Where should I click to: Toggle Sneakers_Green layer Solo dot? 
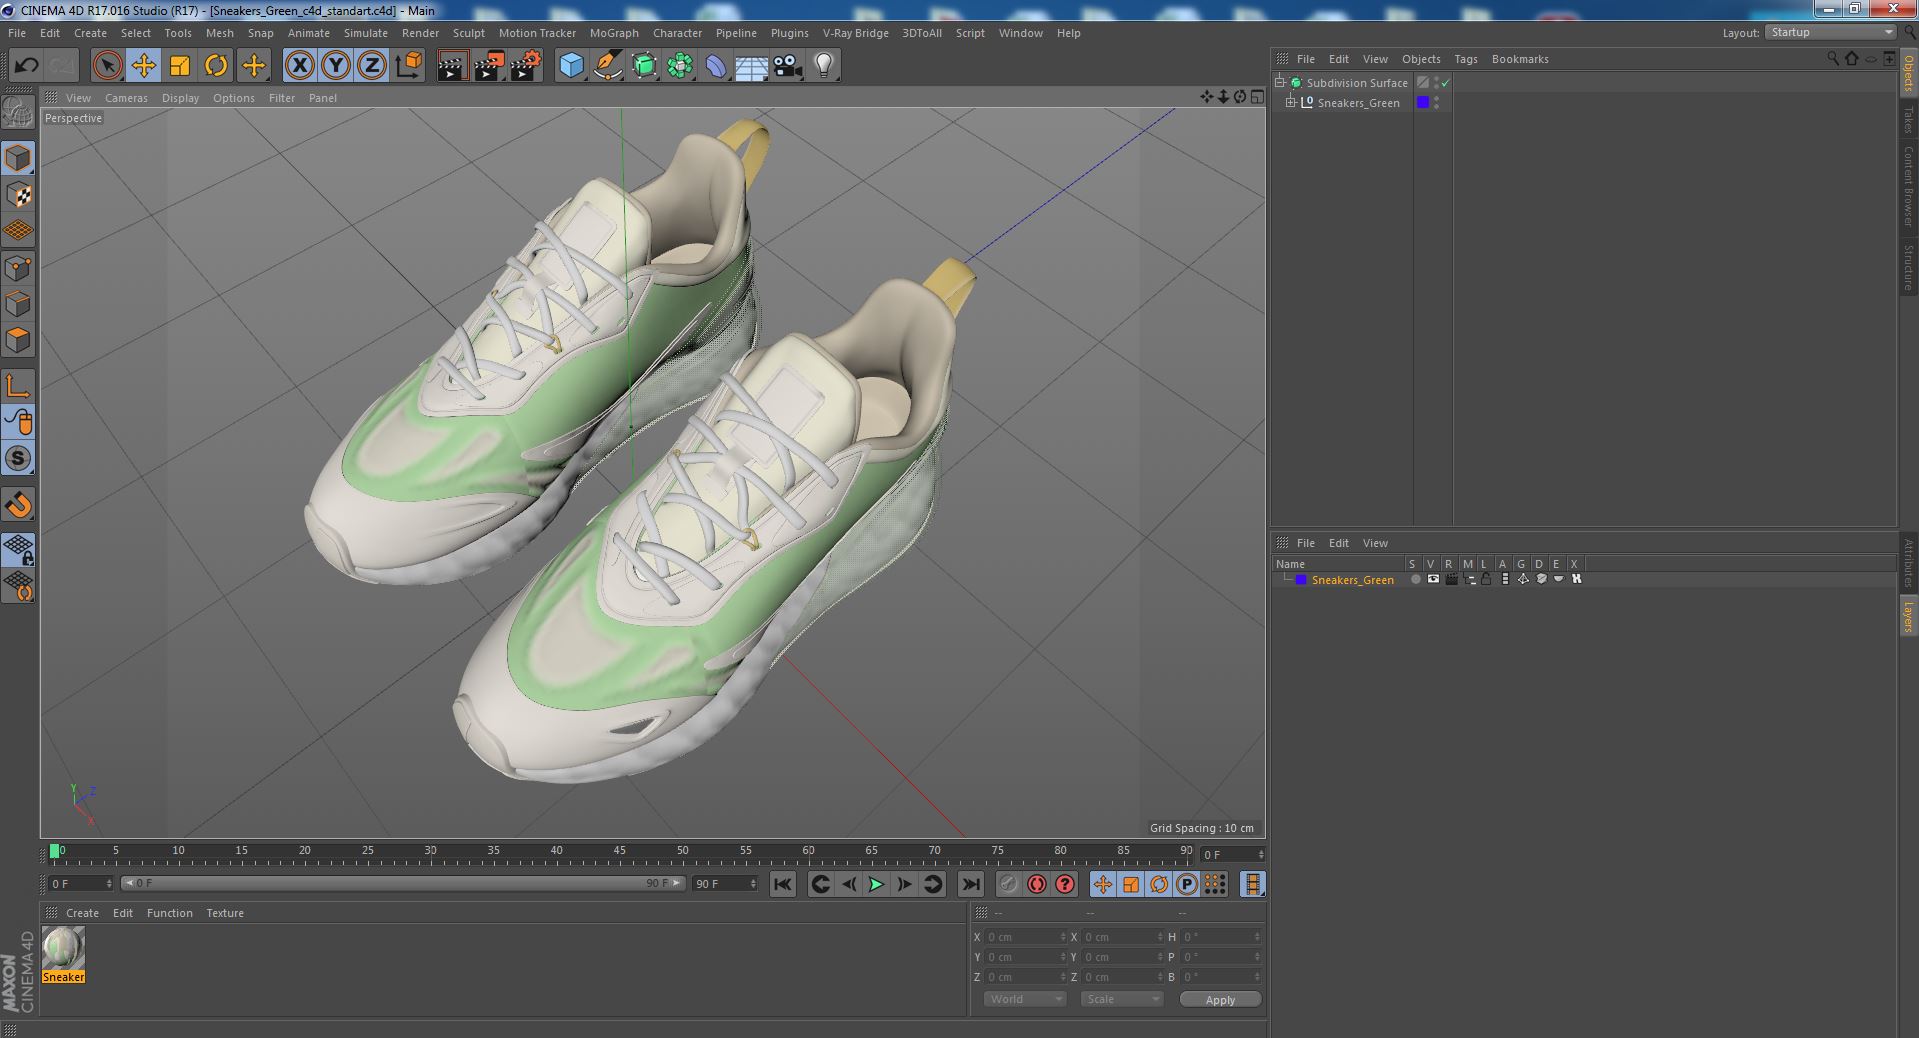click(x=1415, y=579)
